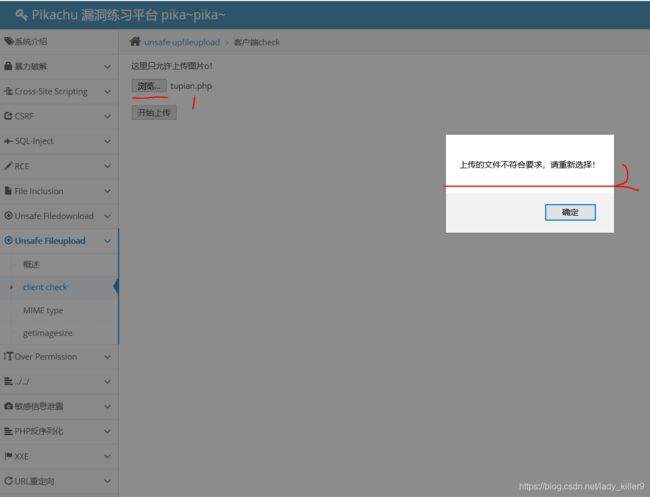Collapse the Unsafe Fileupload chevron
The width and height of the screenshot is (650, 497).
pos(107,241)
